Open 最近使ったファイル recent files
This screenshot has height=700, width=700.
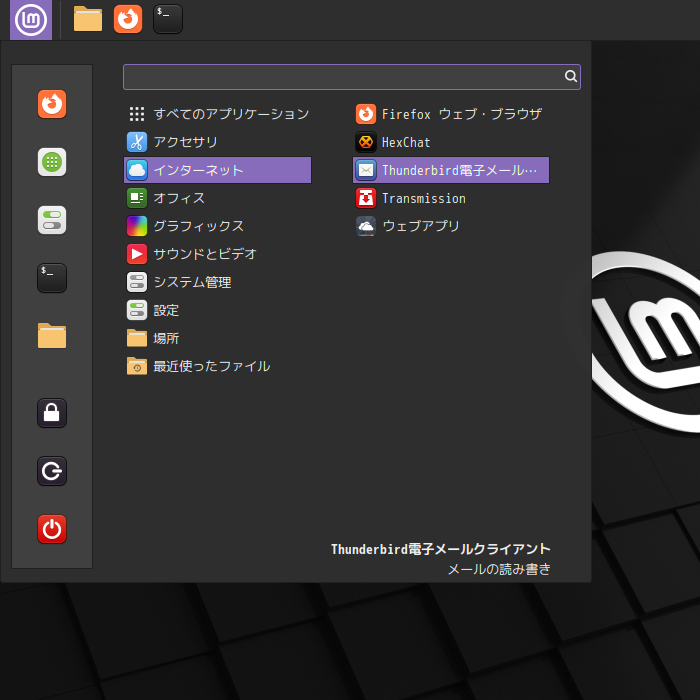pyautogui.click(x=217, y=367)
